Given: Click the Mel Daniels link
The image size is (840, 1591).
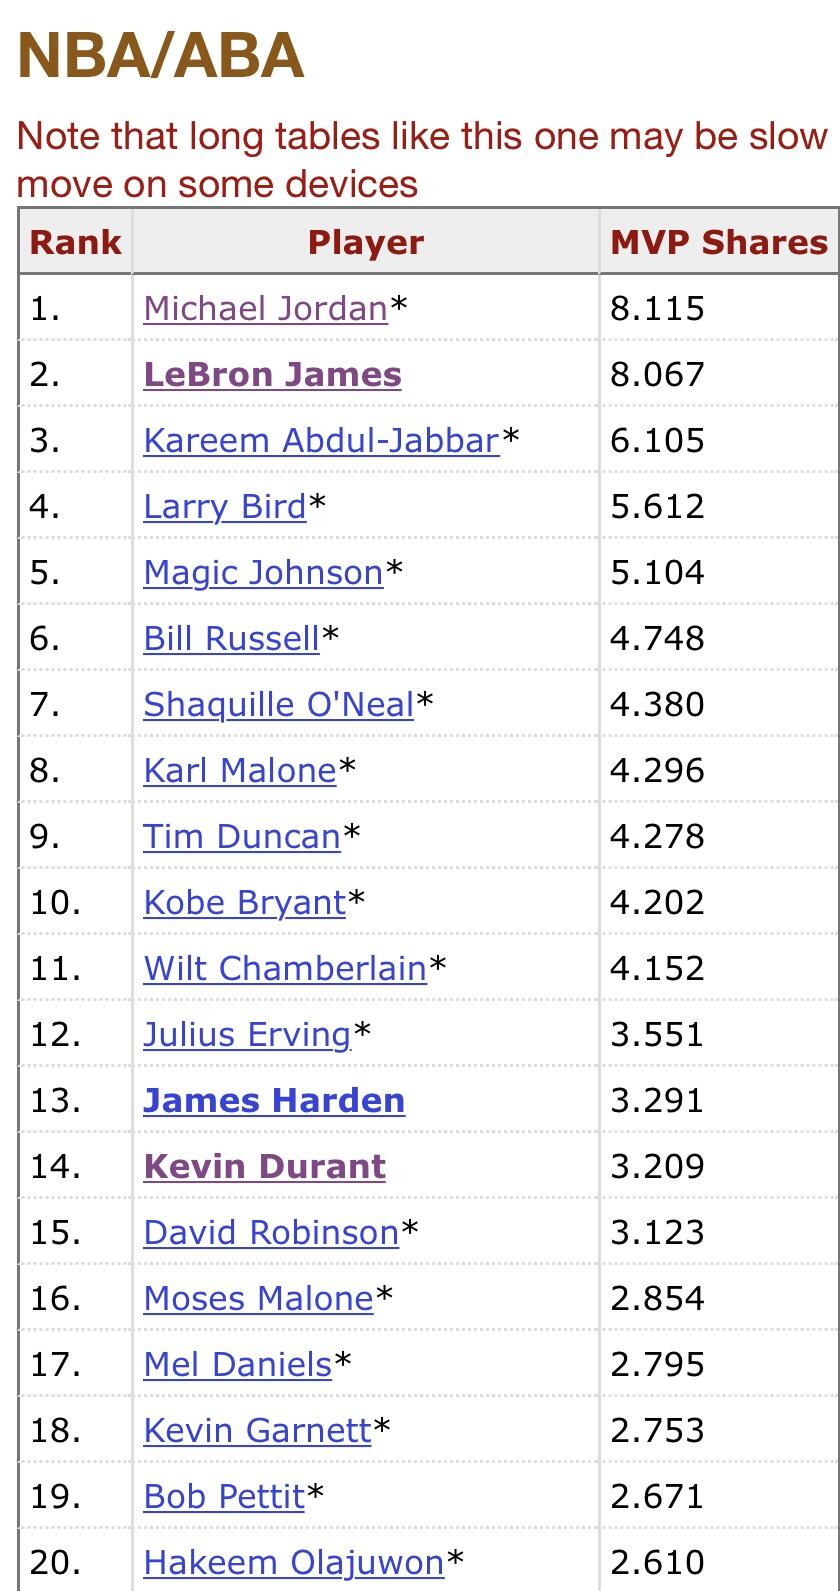Looking at the screenshot, I should (237, 1364).
